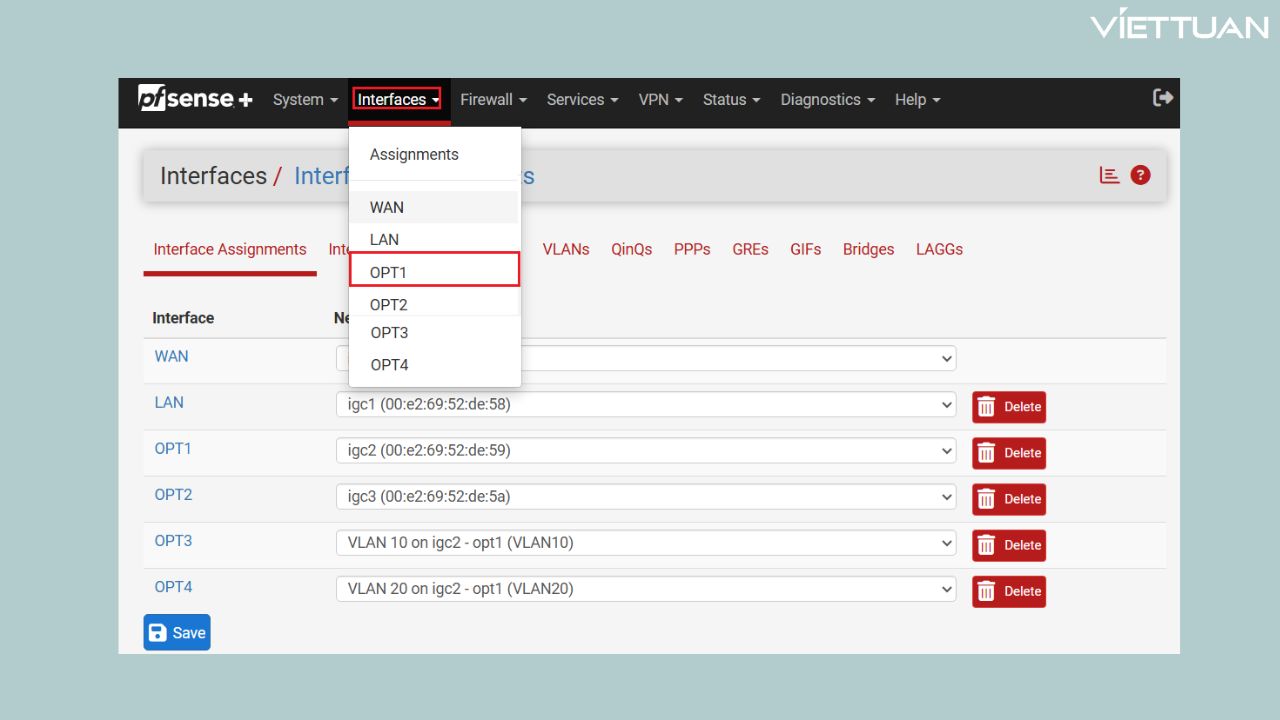Viewport: 1280px width, 720px height.
Task: Open the red help question mark icon
Action: (x=1140, y=175)
